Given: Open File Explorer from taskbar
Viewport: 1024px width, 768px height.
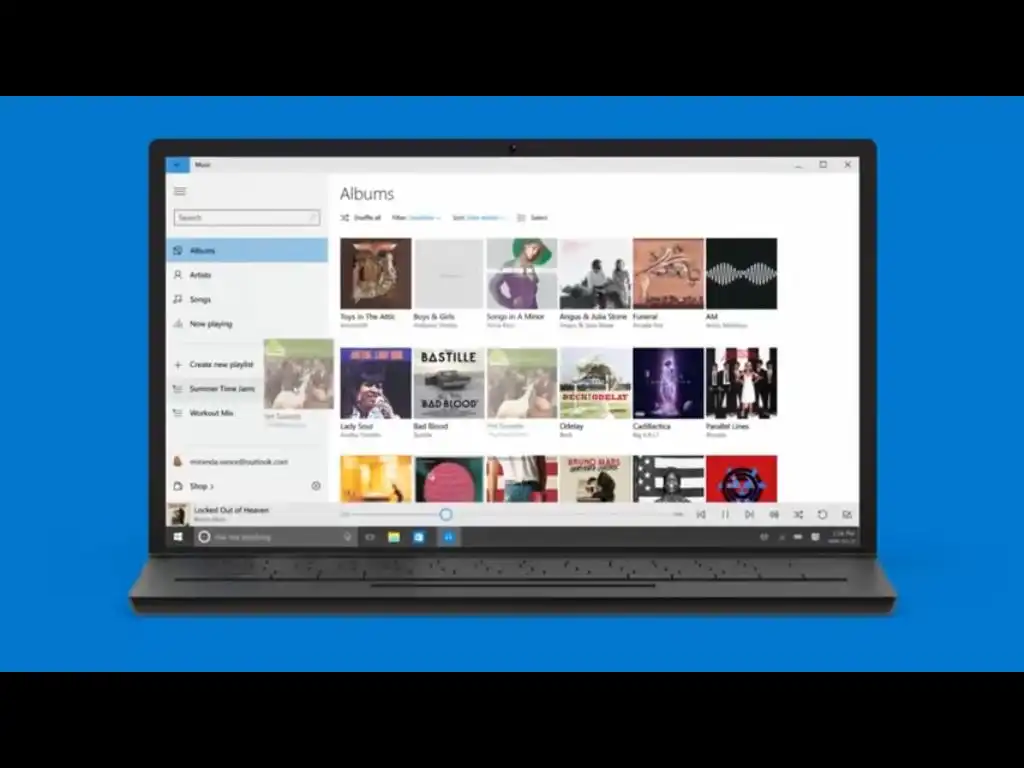Looking at the screenshot, I should pos(394,537).
